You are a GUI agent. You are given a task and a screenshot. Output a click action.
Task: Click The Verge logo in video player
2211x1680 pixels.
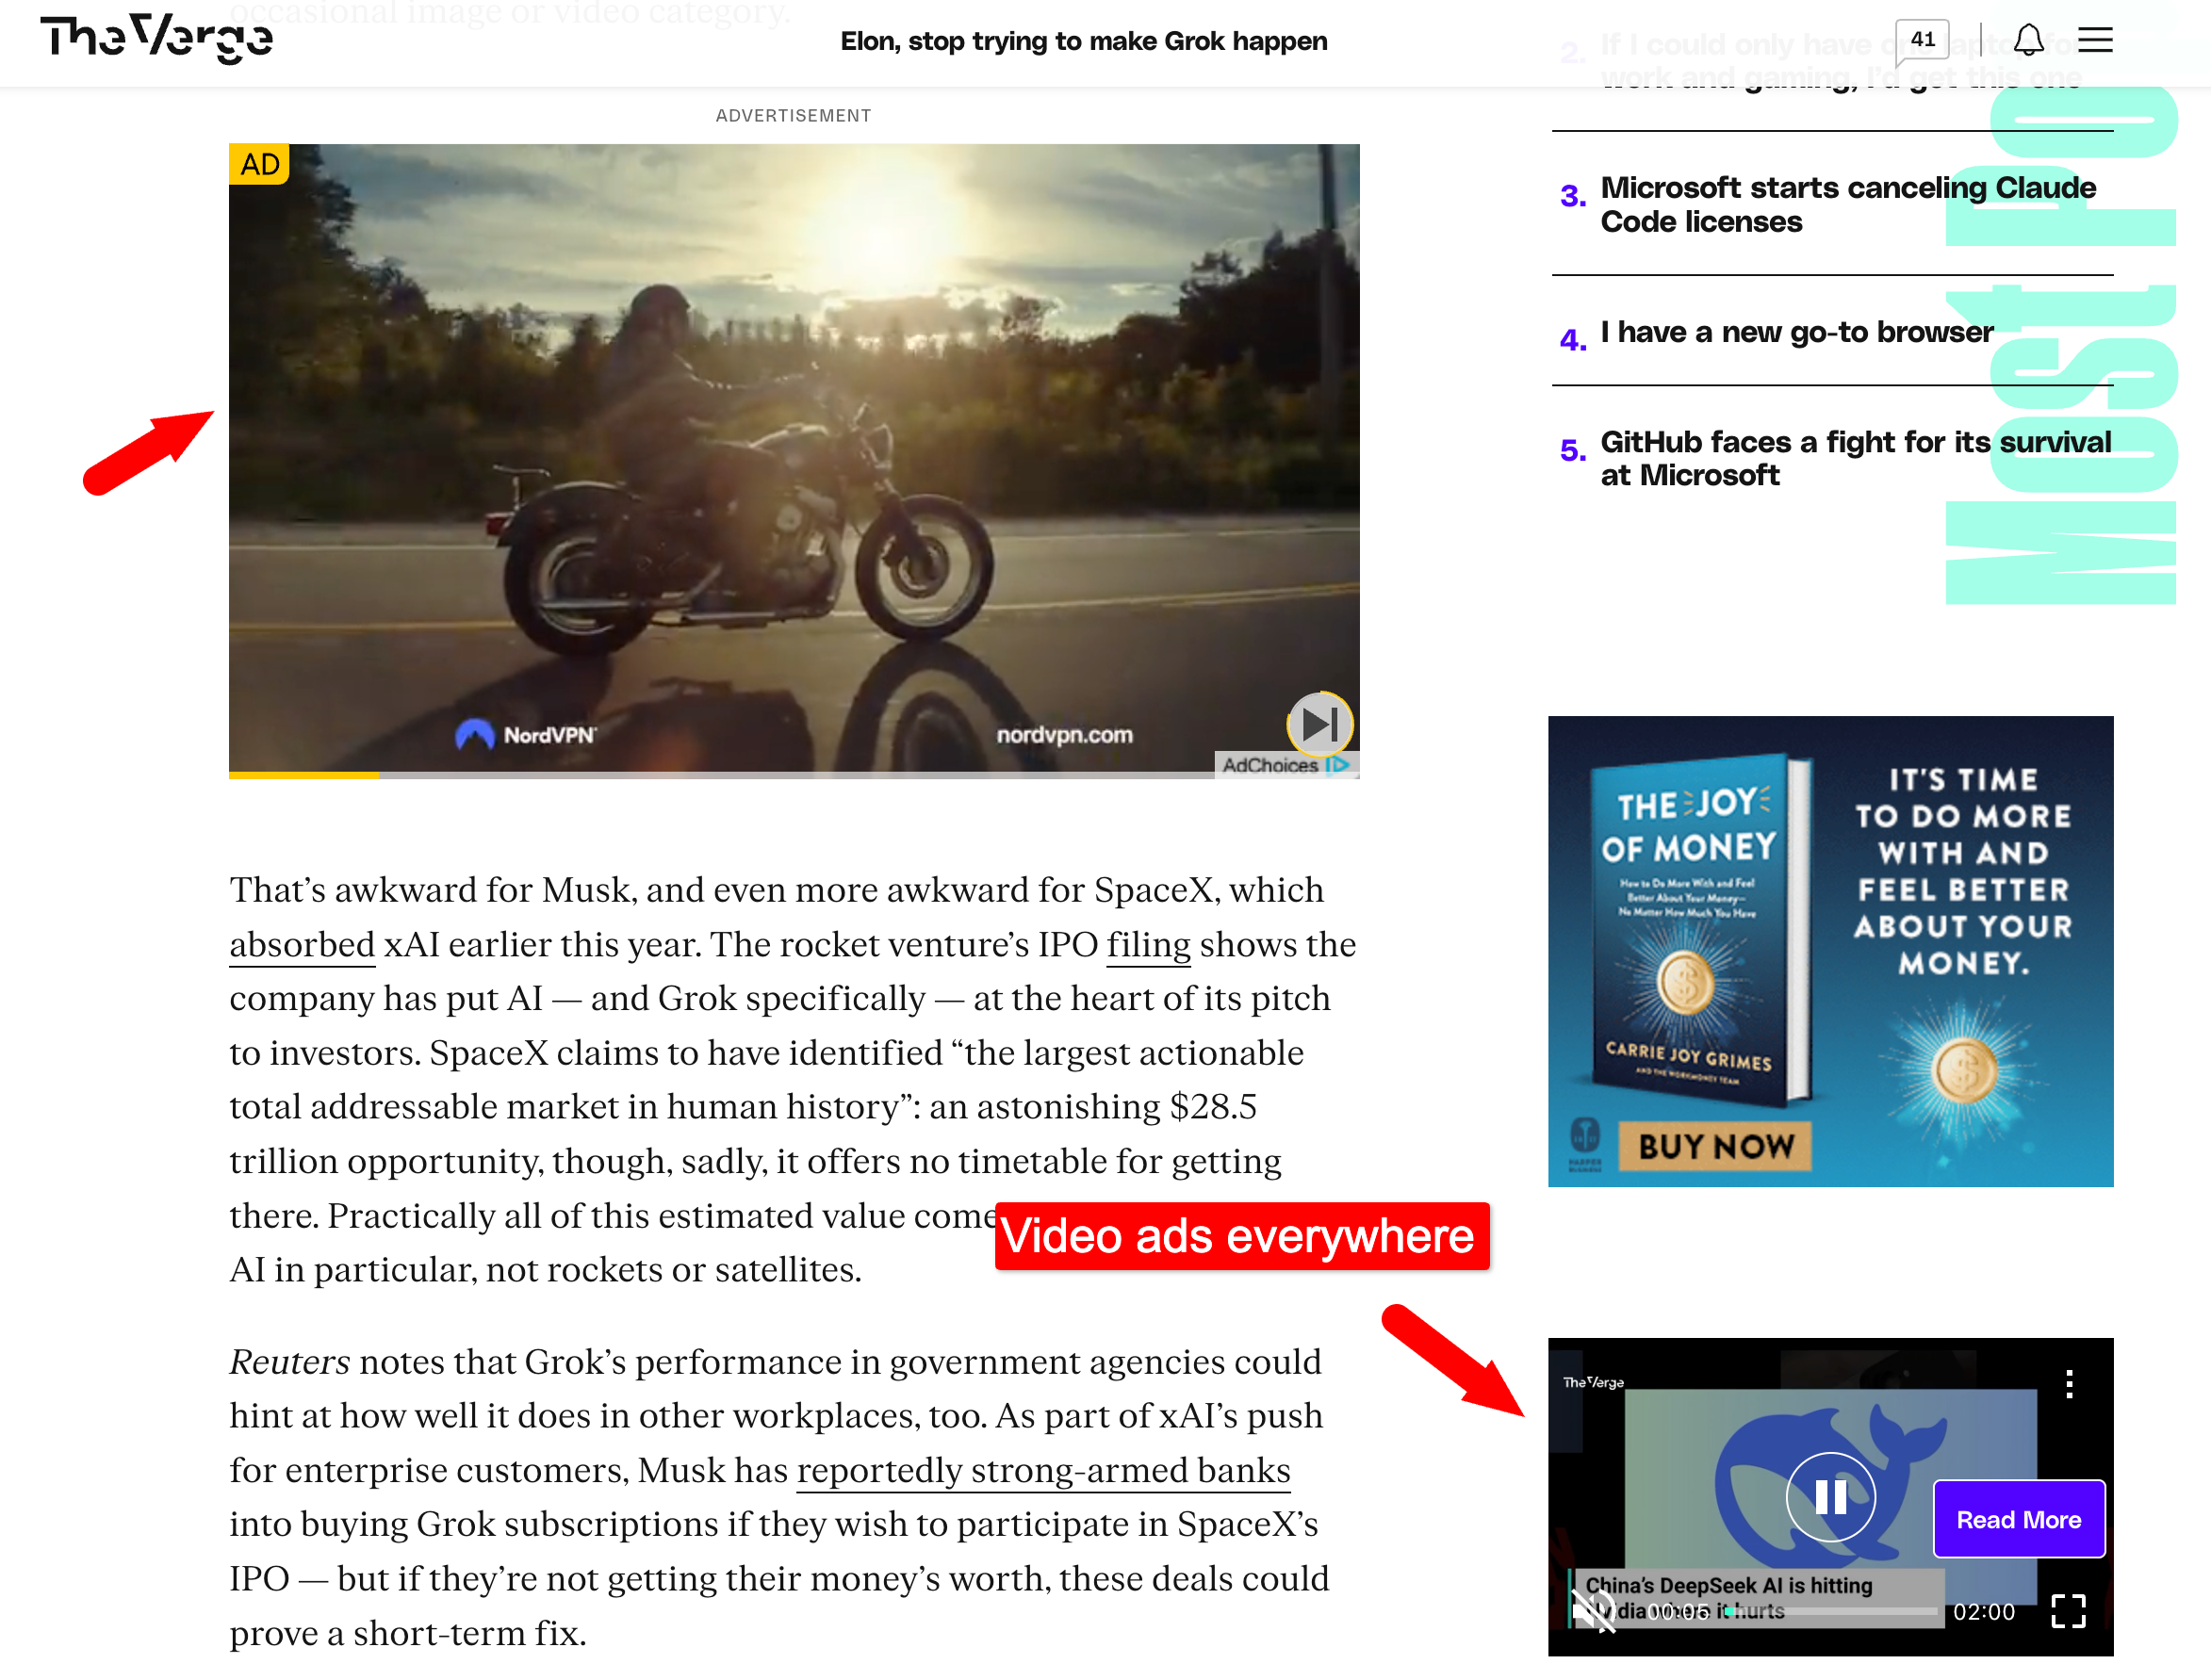tap(1593, 1382)
